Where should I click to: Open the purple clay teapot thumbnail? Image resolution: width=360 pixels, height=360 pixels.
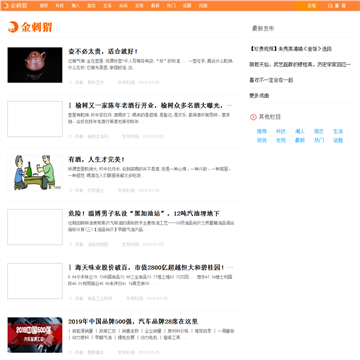pyautogui.click(x=35, y=65)
